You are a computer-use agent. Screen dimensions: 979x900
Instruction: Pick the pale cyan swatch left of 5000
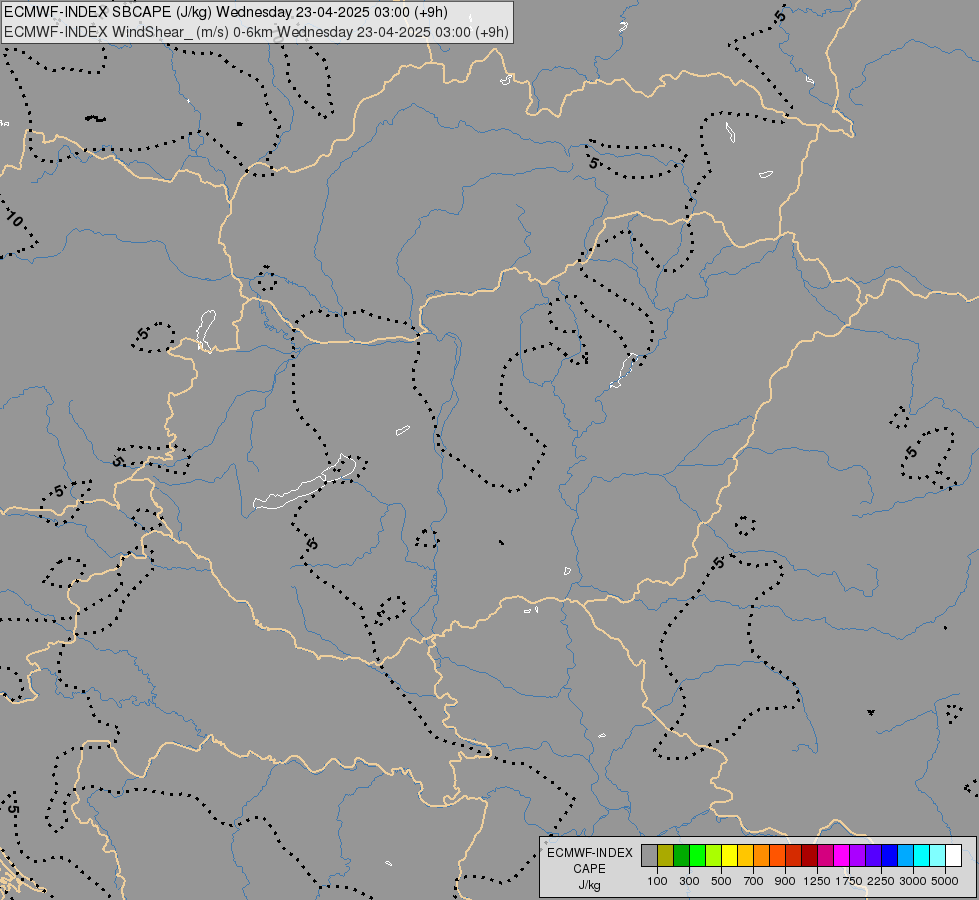(x=937, y=855)
